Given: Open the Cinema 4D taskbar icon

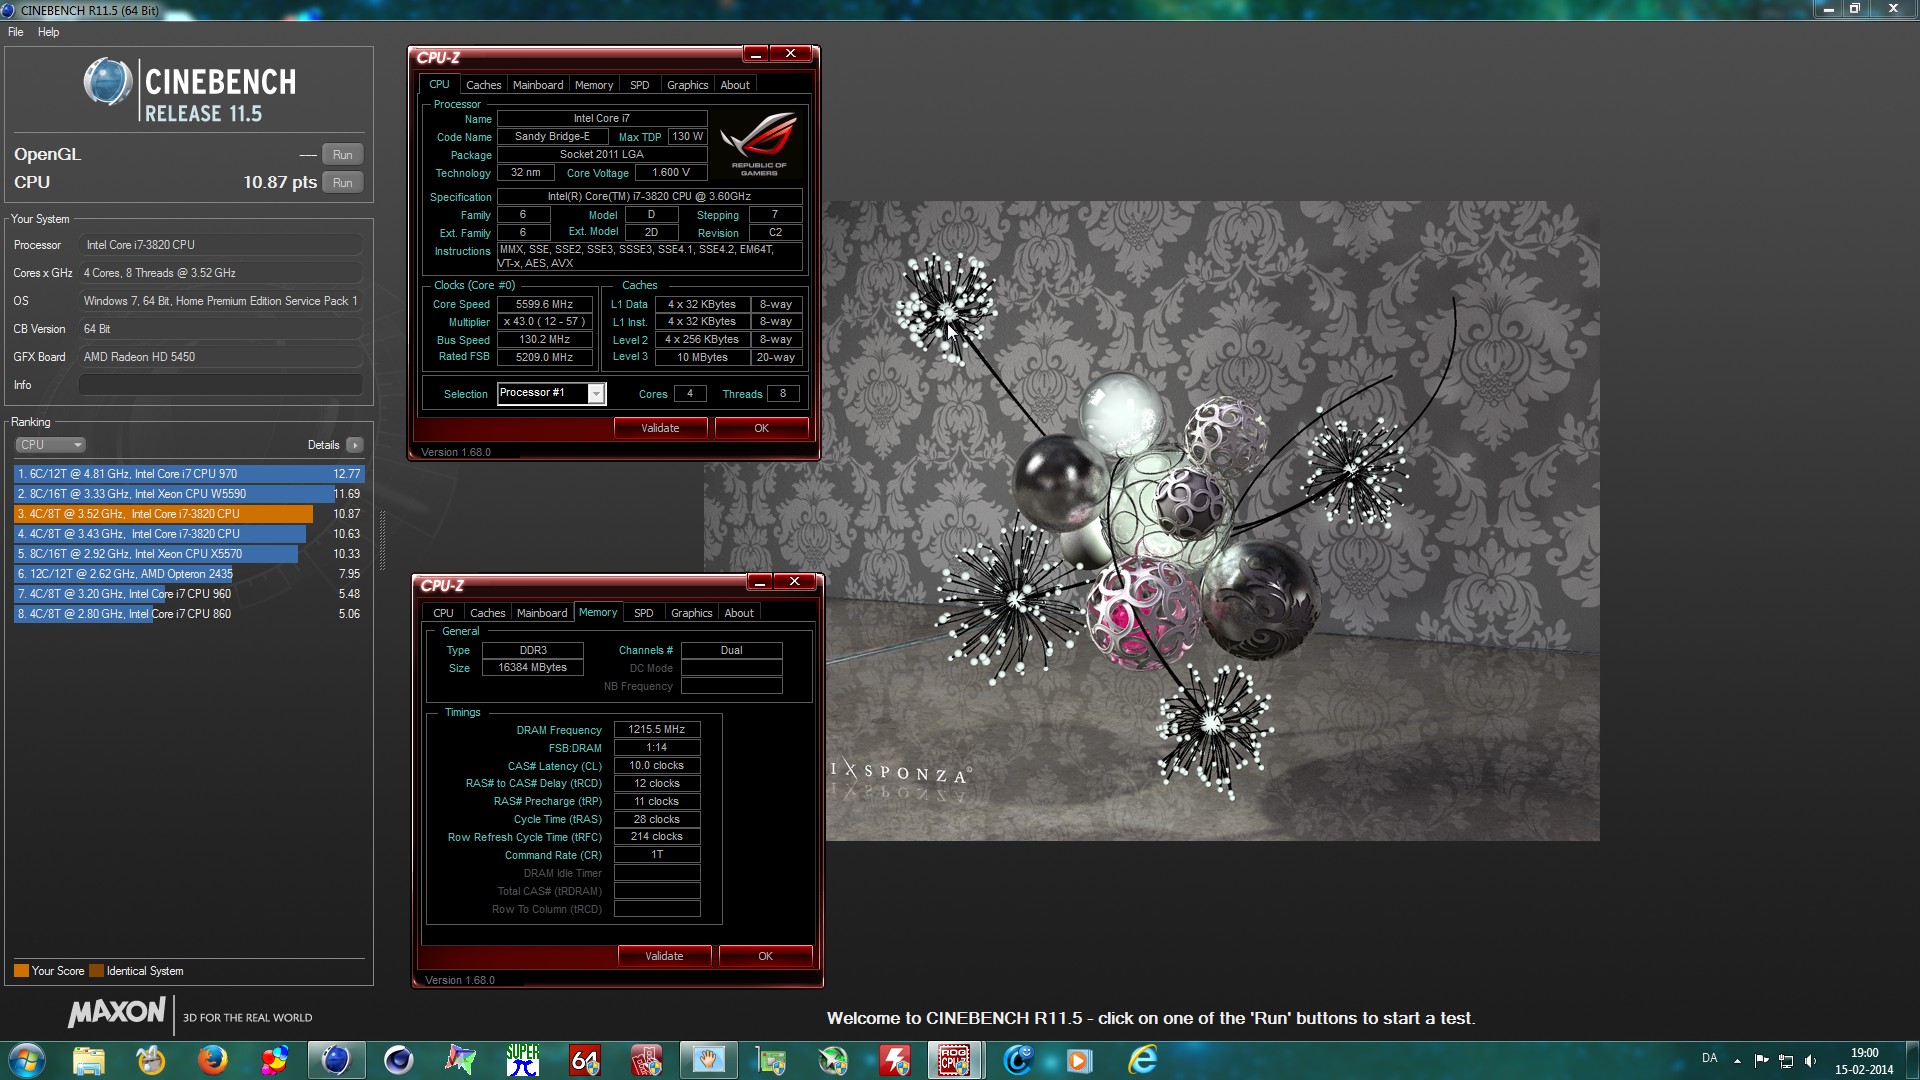Looking at the screenshot, I should [x=398, y=1060].
